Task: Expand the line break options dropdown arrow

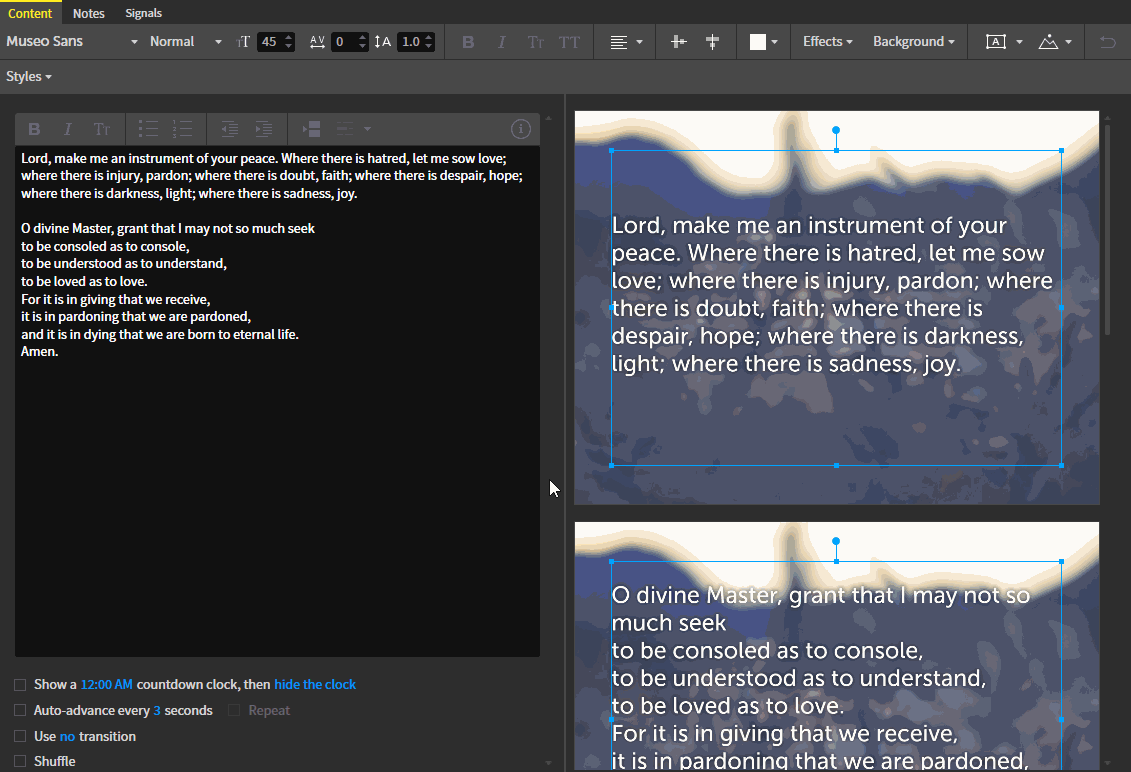Action: (x=367, y=129)
